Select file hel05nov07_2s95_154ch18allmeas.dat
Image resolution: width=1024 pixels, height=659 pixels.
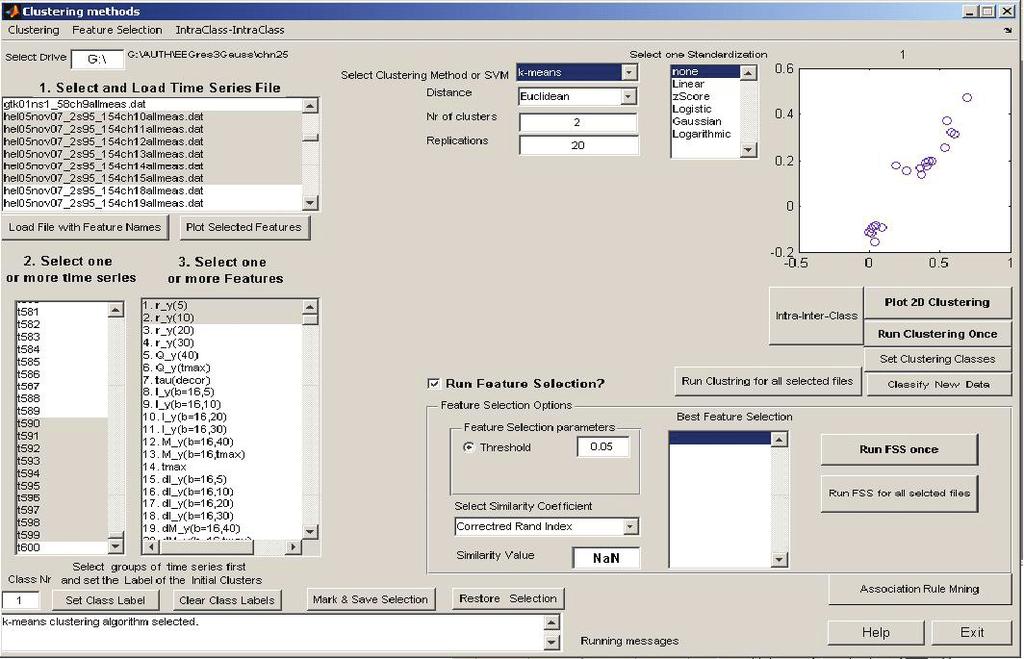(153, 191)
